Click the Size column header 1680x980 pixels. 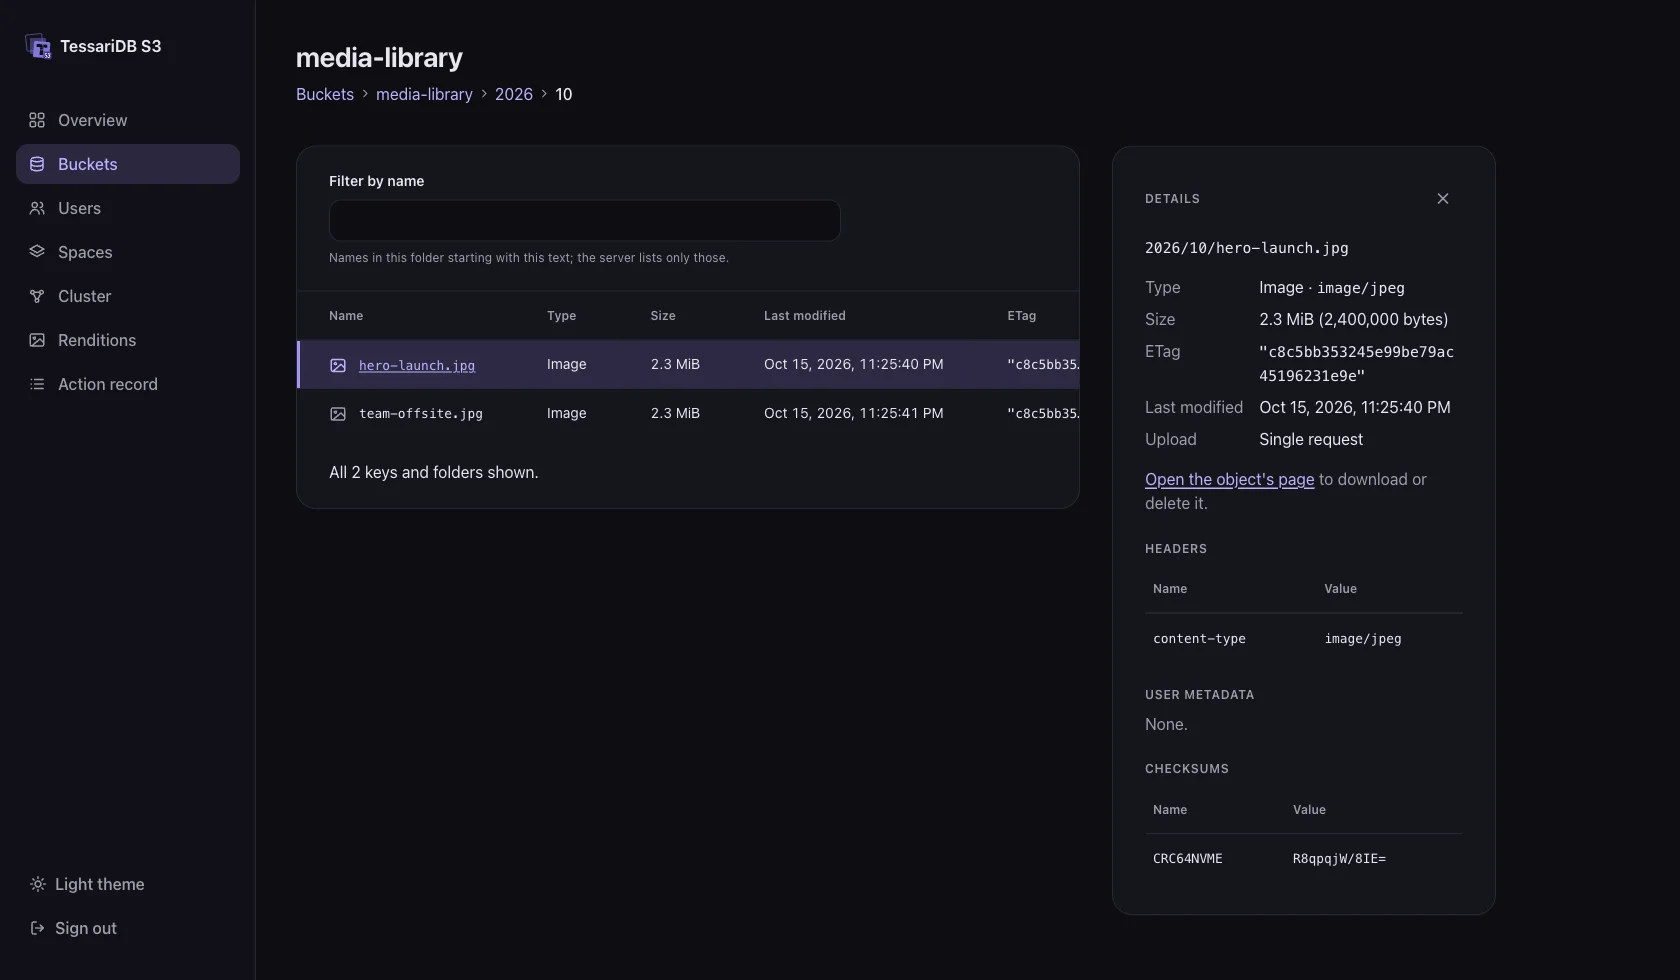tap(663, 316)
